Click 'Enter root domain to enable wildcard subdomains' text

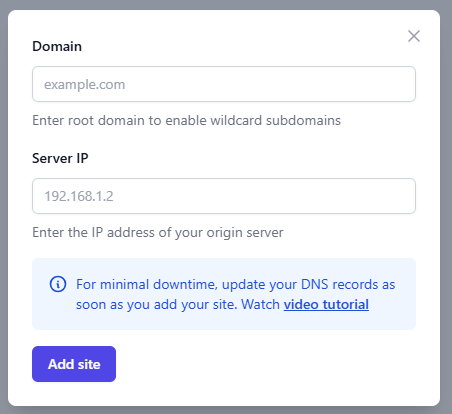click(x=186, y=120)
